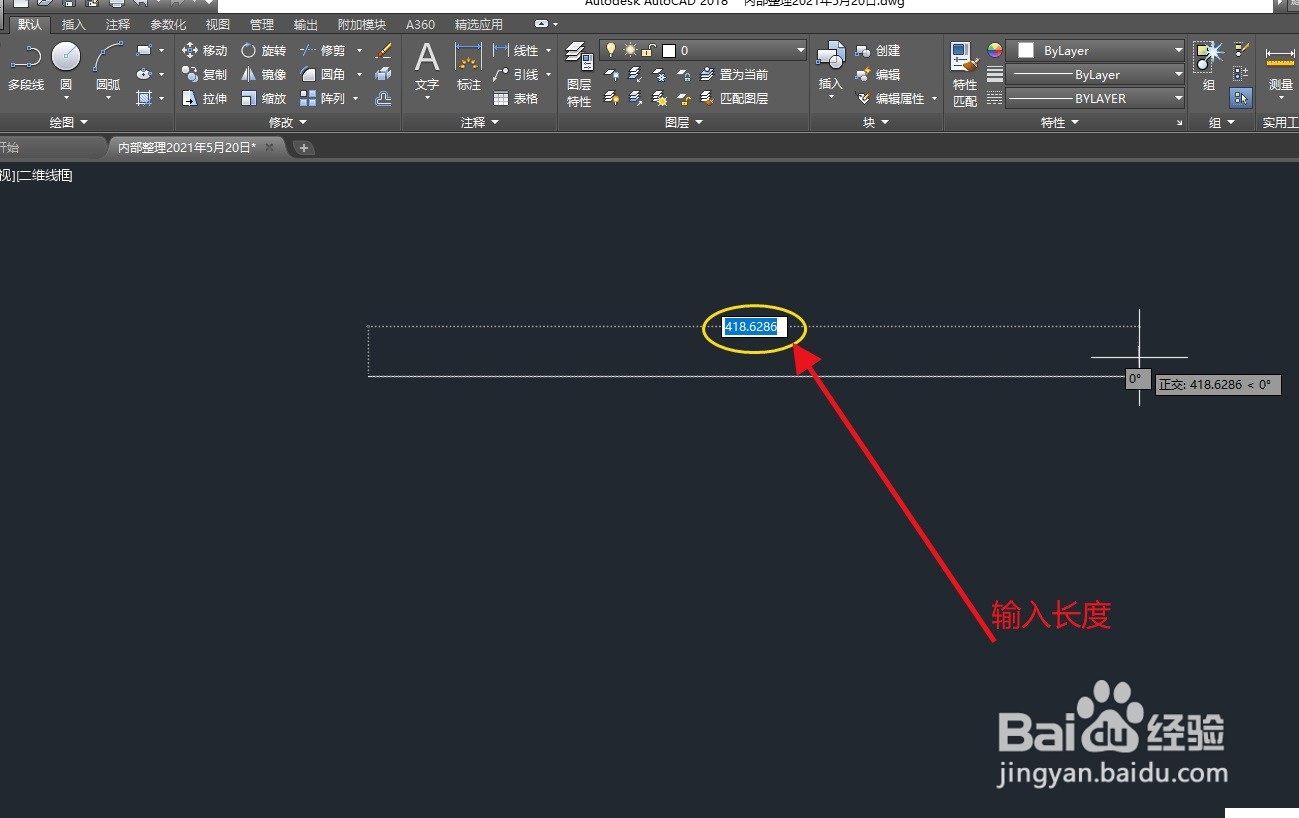
Task: Open the 附加模块 ribbon tab
Action: (x=362, y=25)
